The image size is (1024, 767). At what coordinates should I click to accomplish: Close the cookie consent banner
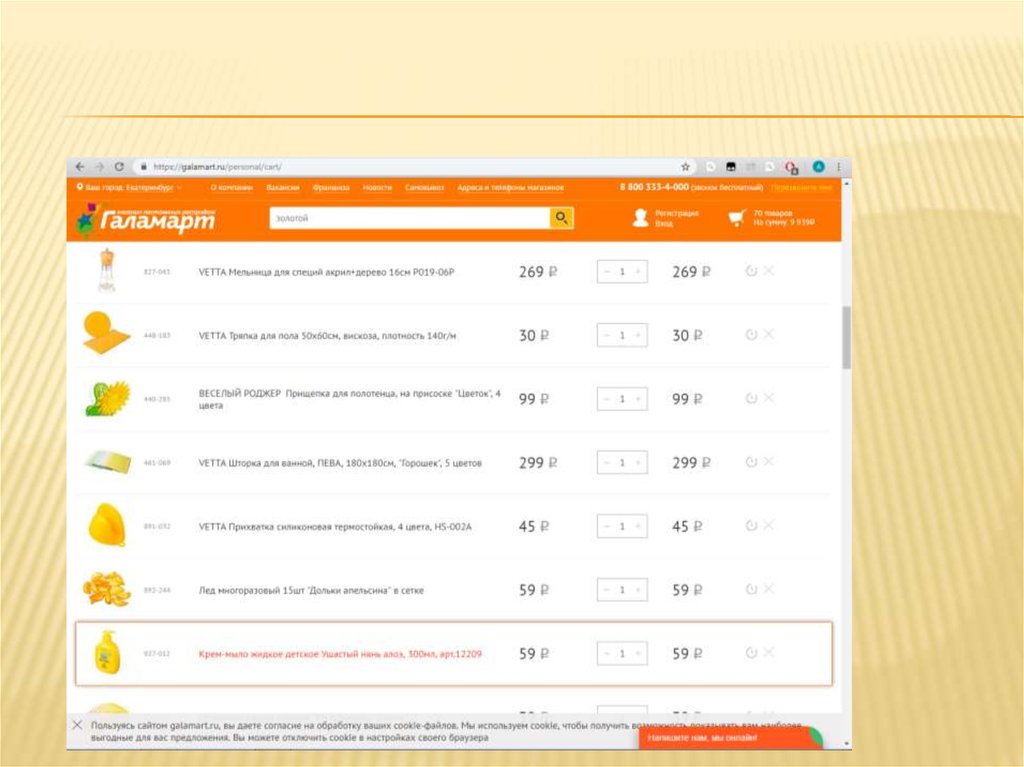click(78, 724)
